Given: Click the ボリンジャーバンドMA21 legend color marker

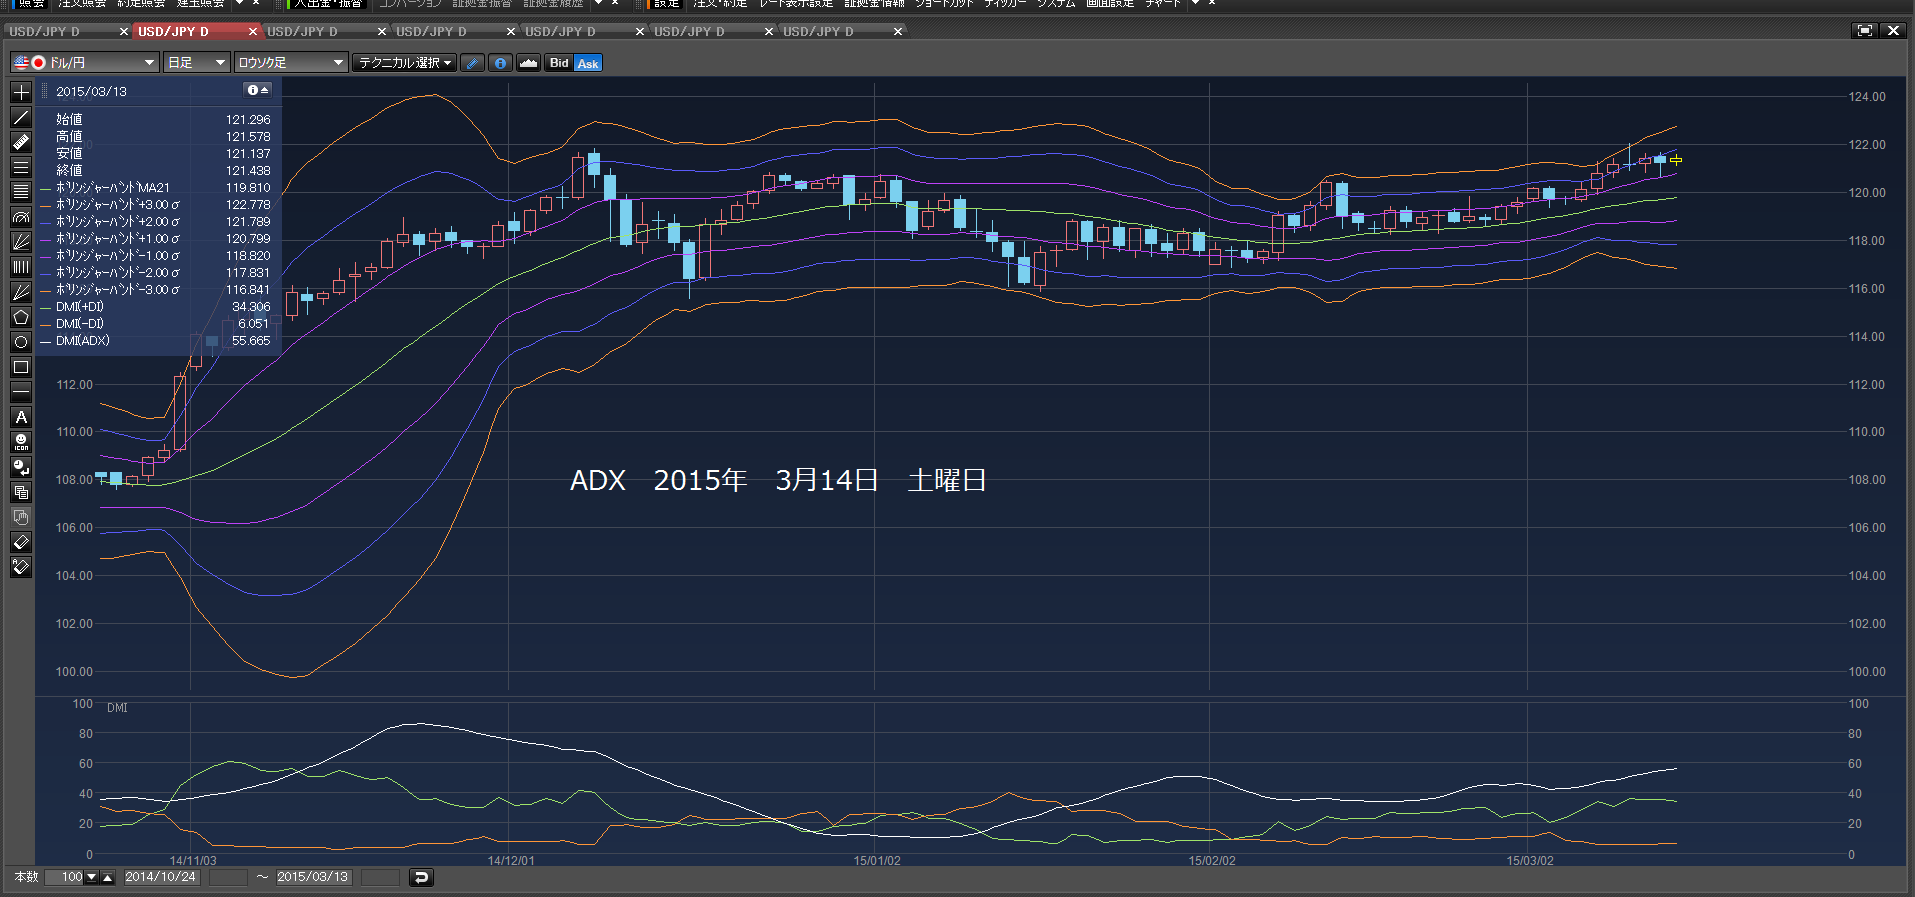Looking at the screenshot, I should tap(45, 188).
